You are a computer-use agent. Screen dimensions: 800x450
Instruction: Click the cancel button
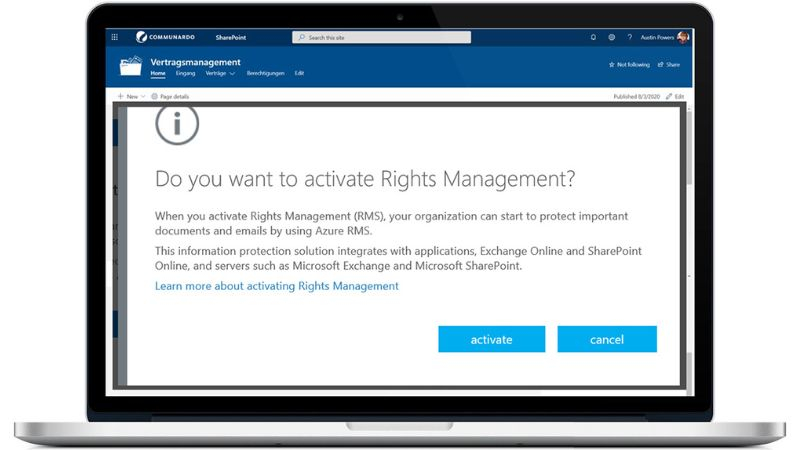point(607,339)
